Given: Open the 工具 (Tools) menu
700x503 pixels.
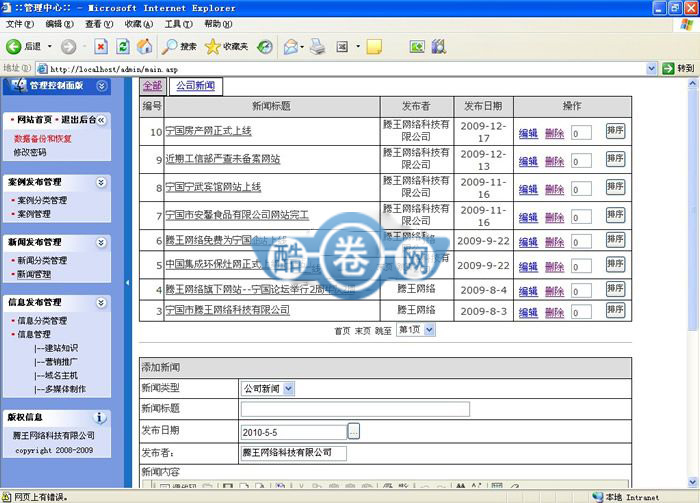Looking at the screenshot, I should click(179, 24).
